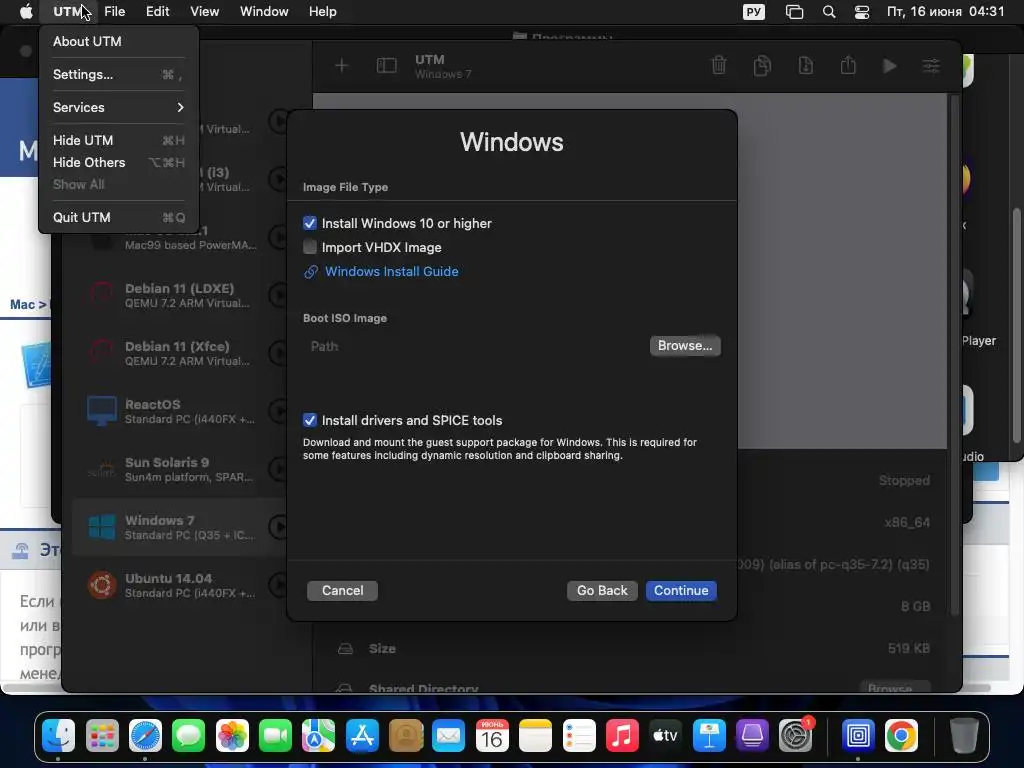This screenshot has width=1024, height=768.
Task: Open UTM Settings from the menu
Action: [x=118, y=74]
